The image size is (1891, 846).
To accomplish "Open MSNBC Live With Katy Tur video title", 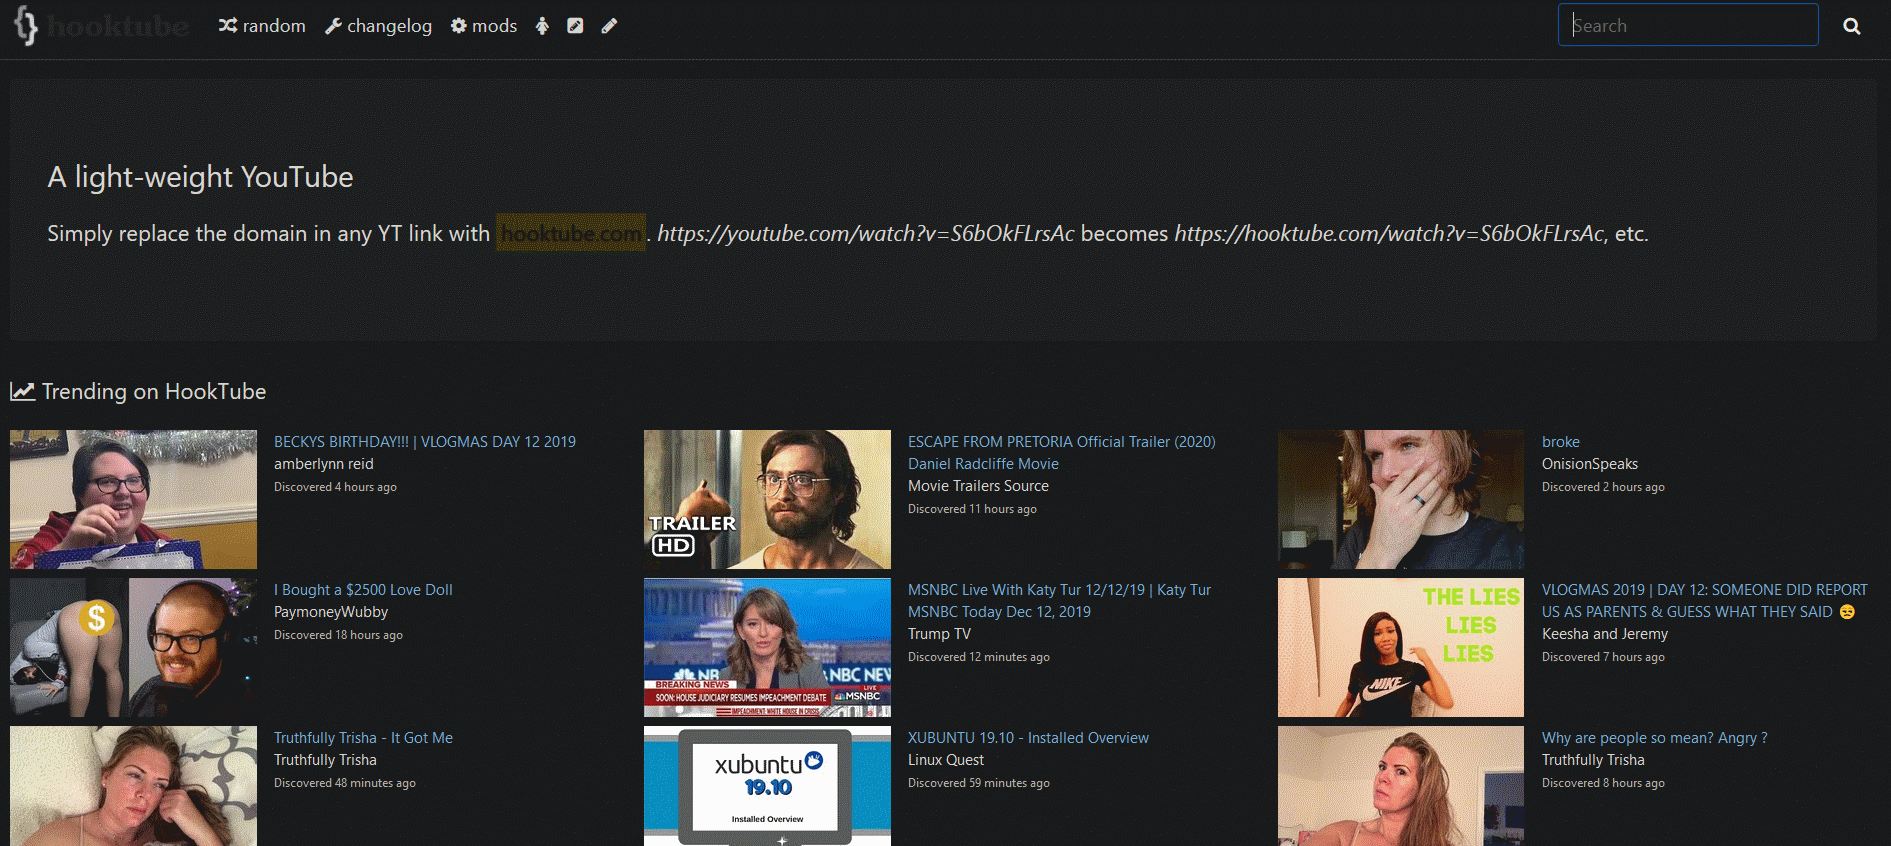I will click(x=1059, y=600).
